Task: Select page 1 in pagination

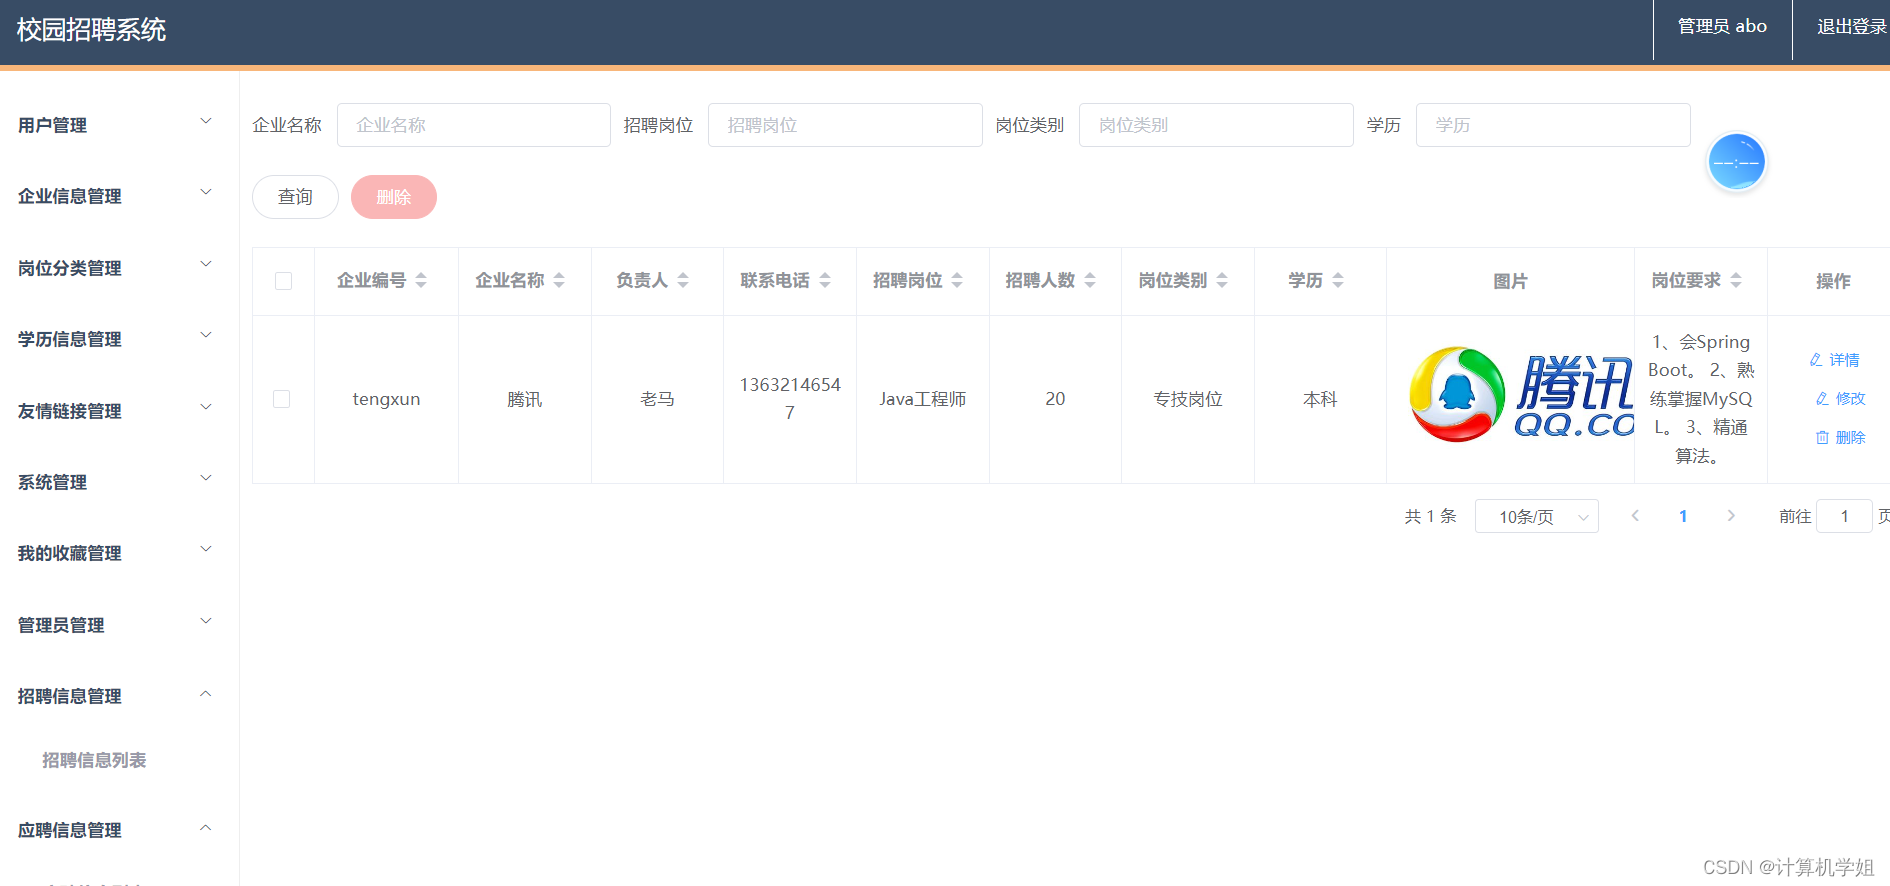Action: [1683, 516]
